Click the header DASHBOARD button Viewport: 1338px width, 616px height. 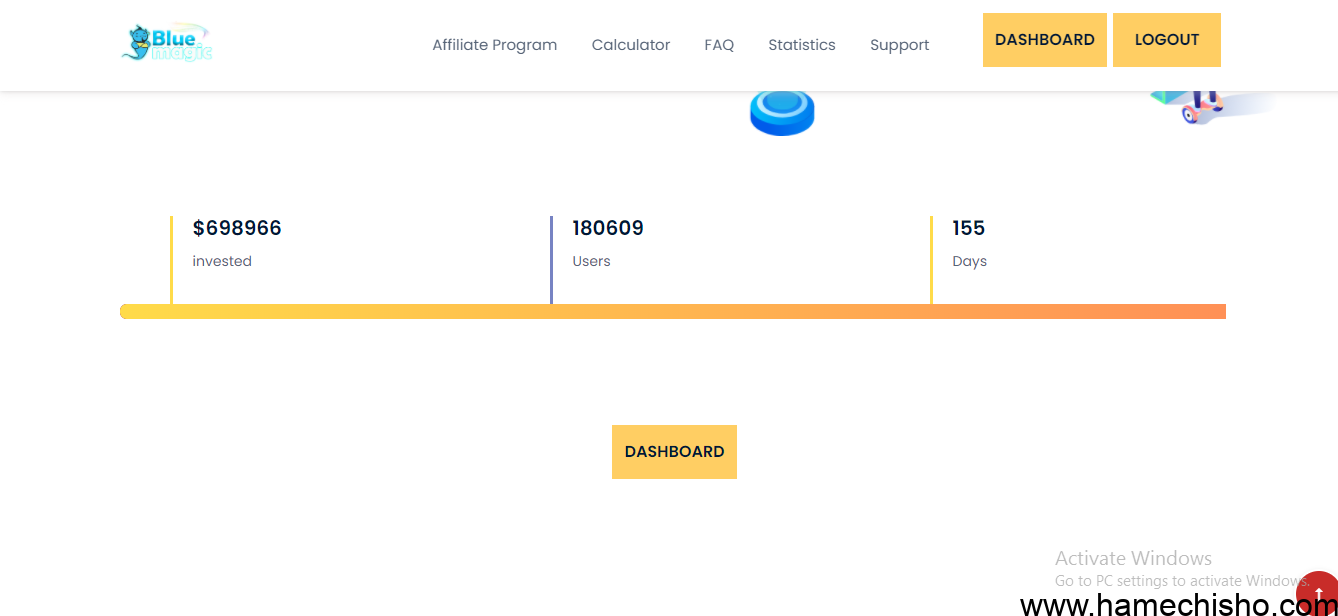click(x=1044, y=40)
